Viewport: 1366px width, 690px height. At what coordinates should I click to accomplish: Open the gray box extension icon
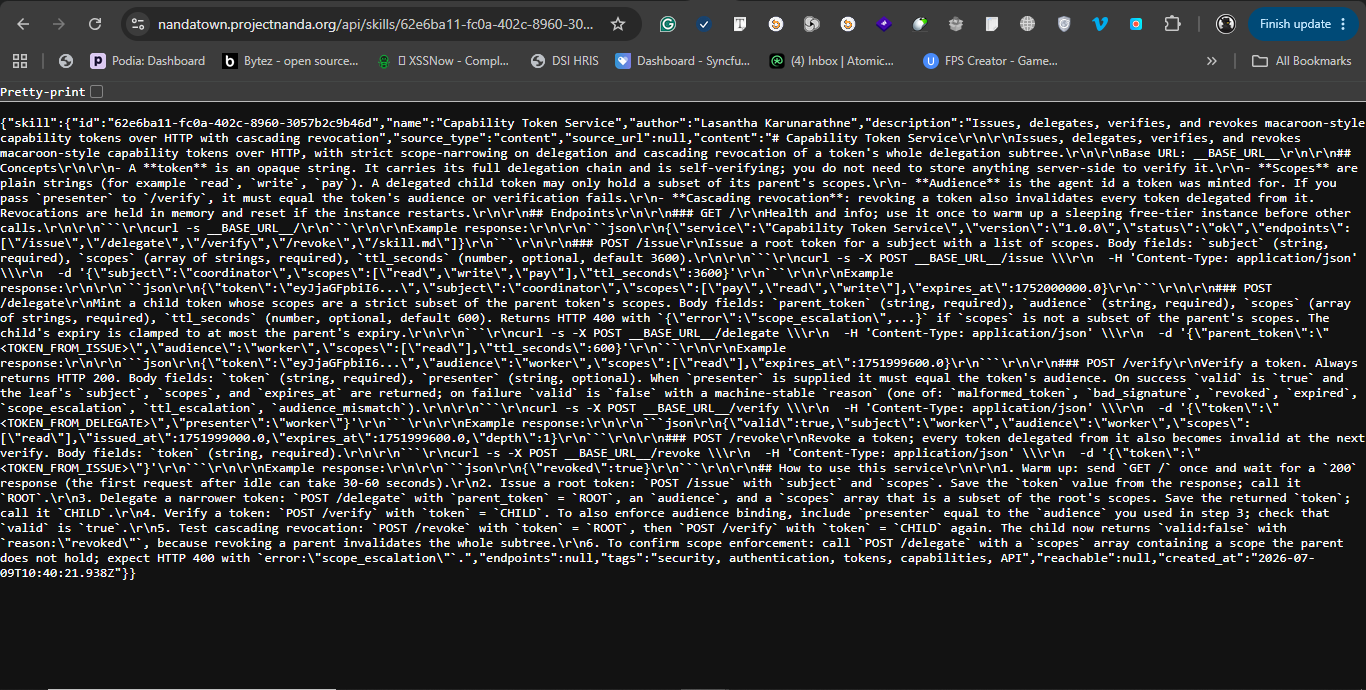tap(956, 24)
